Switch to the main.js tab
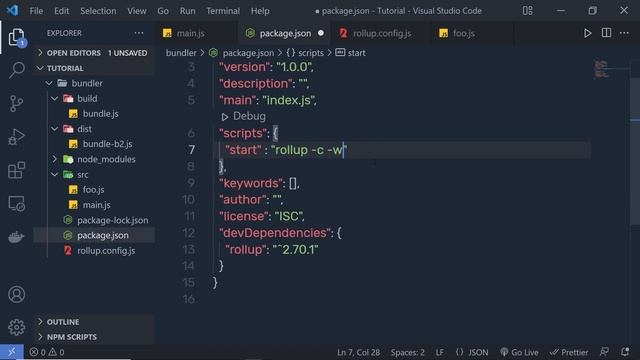Viewport: 640px width, 360px height. click(190, 33)
